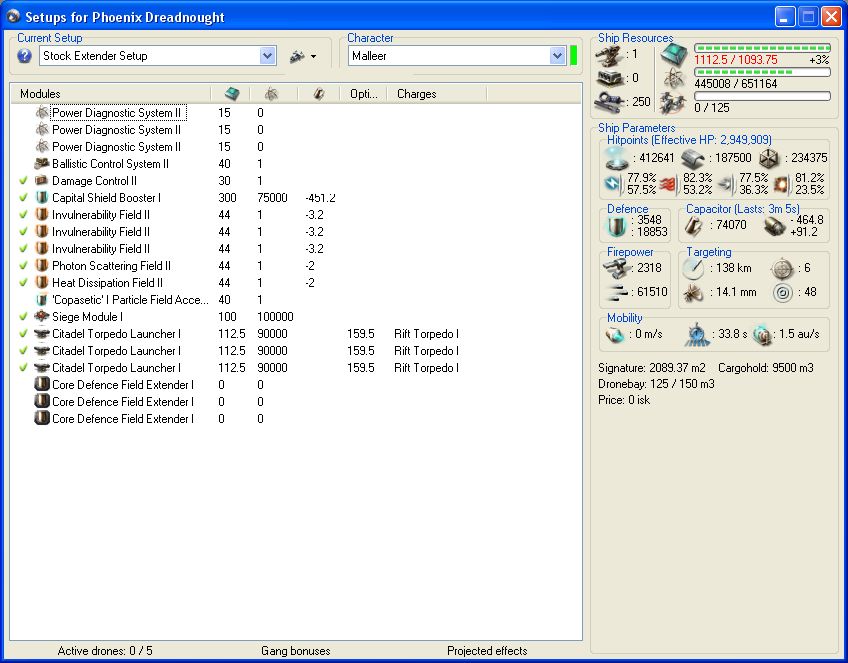Select 'Copasetic' I Particle Field Acce... row
This screenshot has height=663, width=848.
point(295,300)
